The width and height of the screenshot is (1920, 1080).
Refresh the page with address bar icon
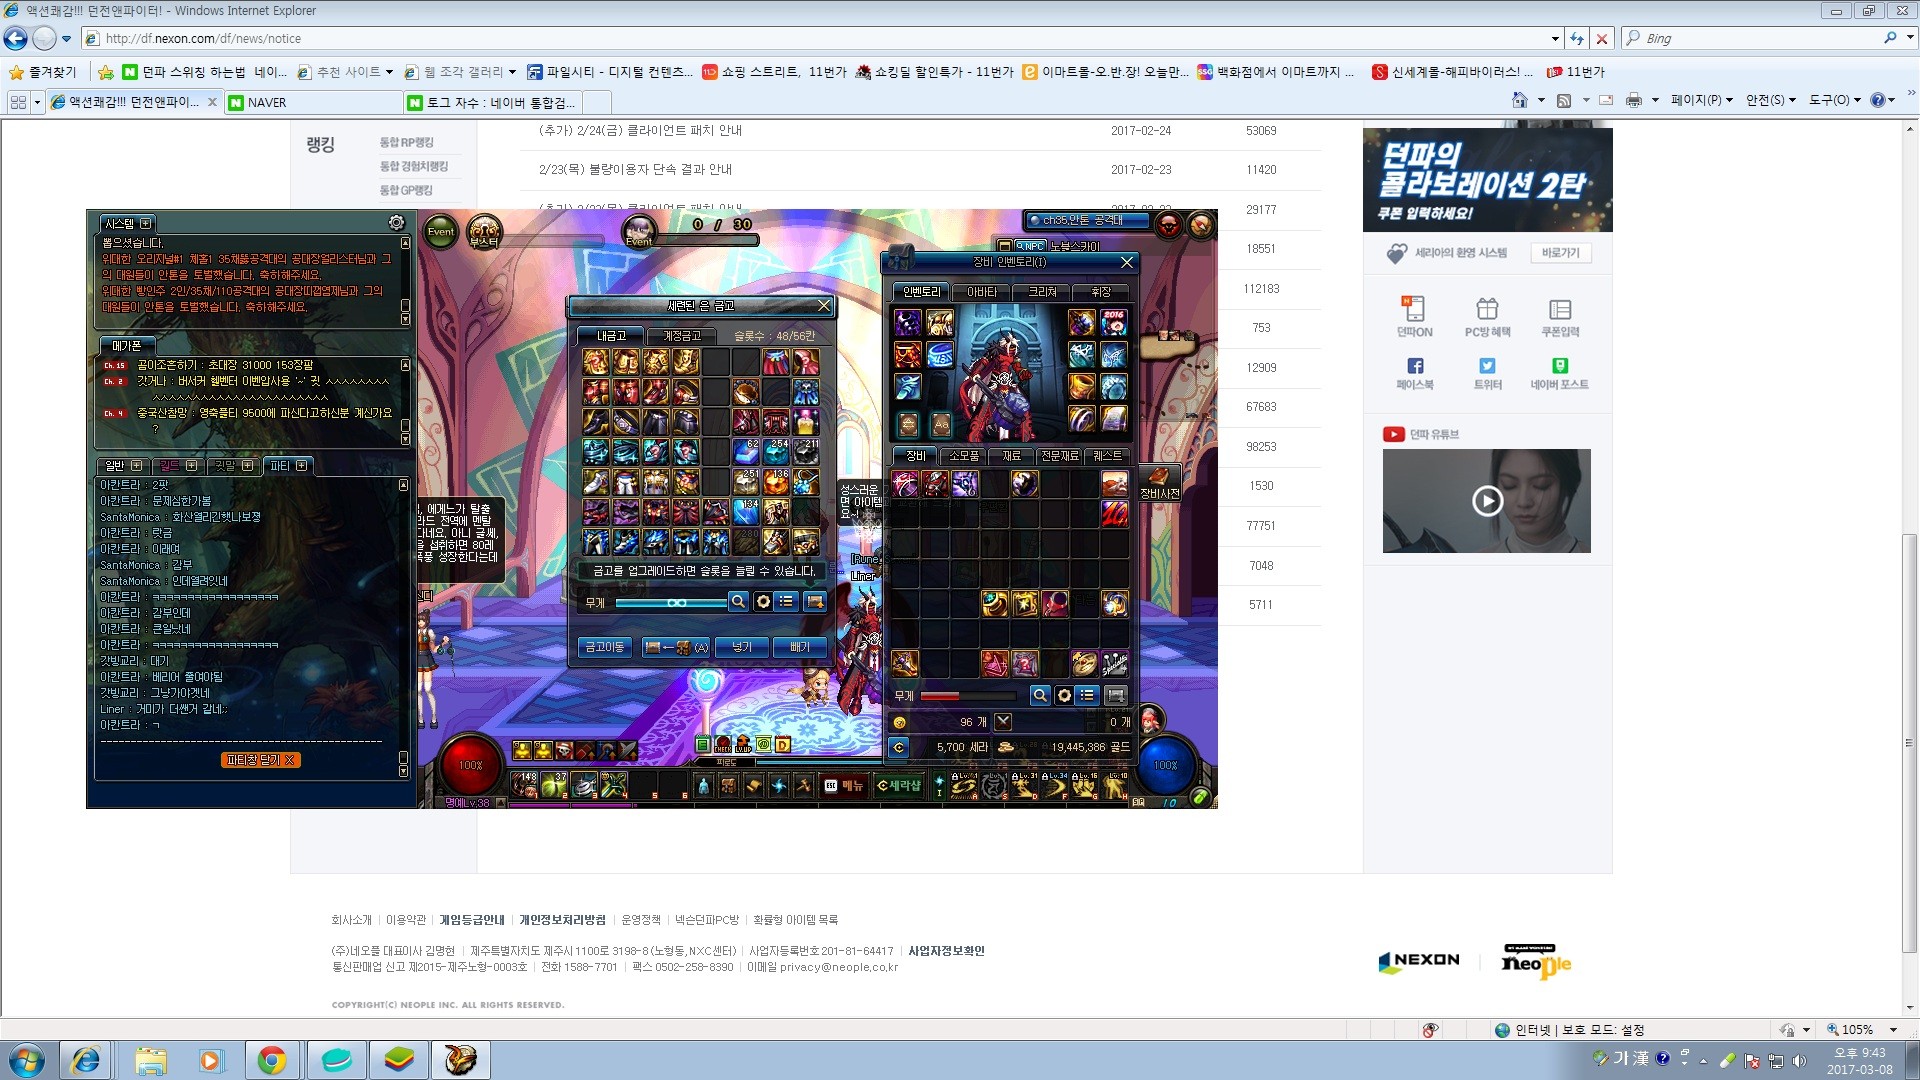pos(1577,38)
